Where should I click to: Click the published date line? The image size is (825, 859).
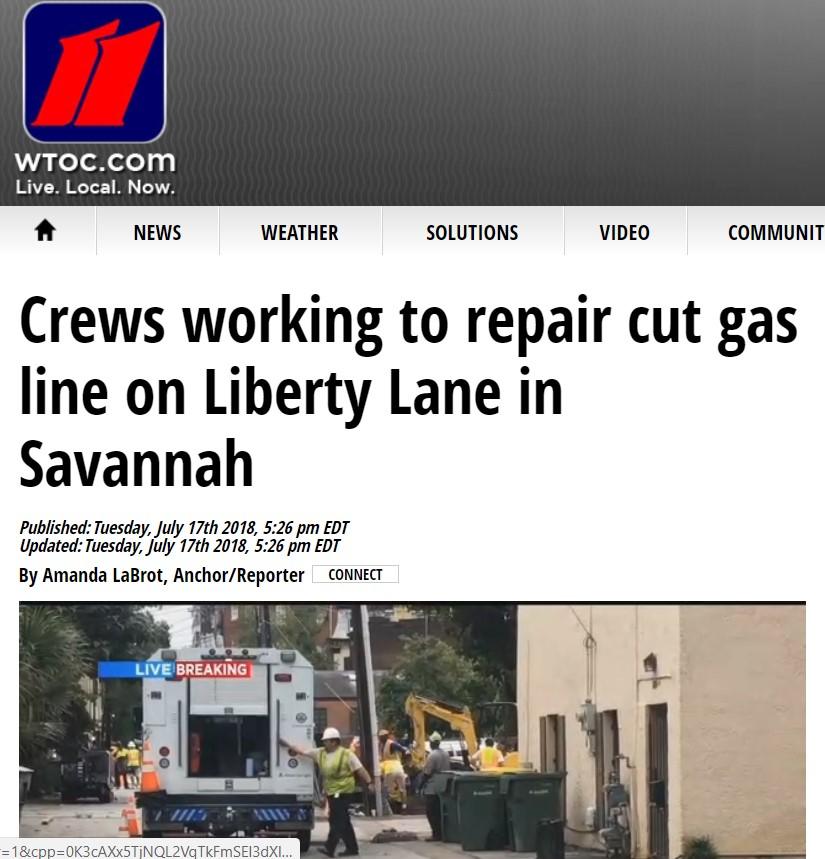[184, 528]
